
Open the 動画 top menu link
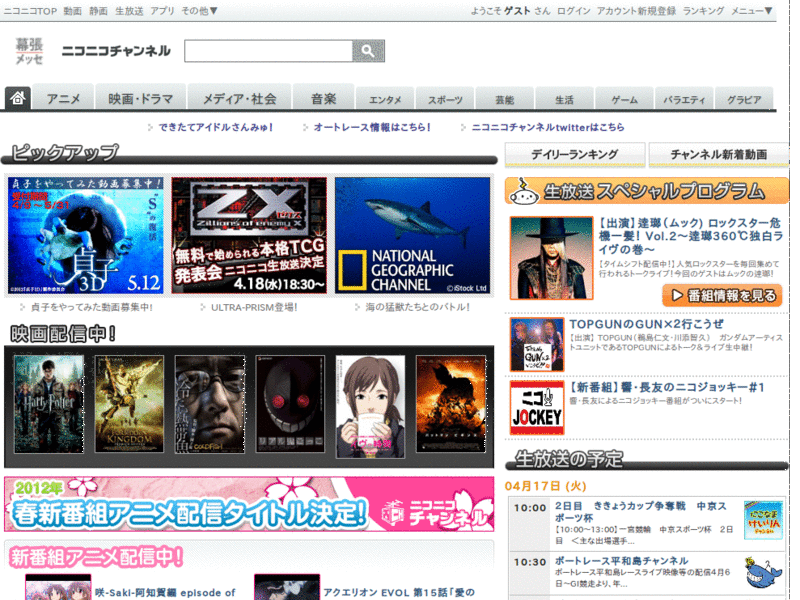click(72, 11)
